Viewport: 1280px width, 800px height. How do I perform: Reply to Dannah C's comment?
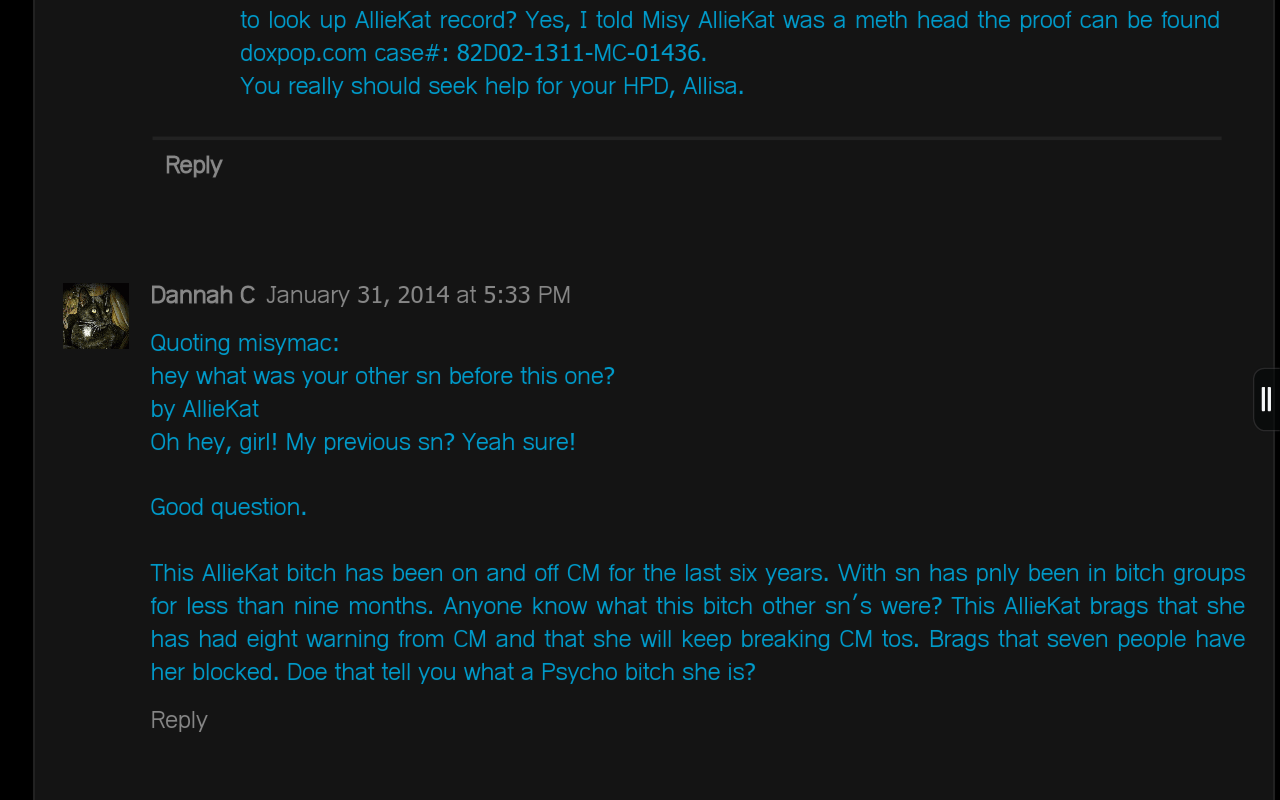click(x=179, y=720)
